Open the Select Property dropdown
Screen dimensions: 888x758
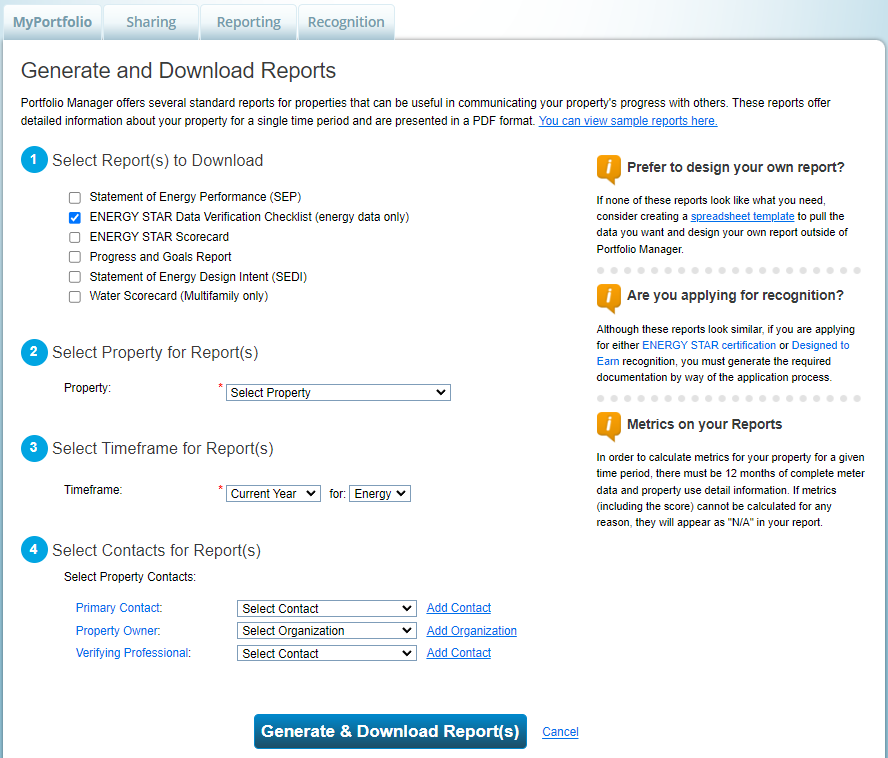tap(338, 393)
